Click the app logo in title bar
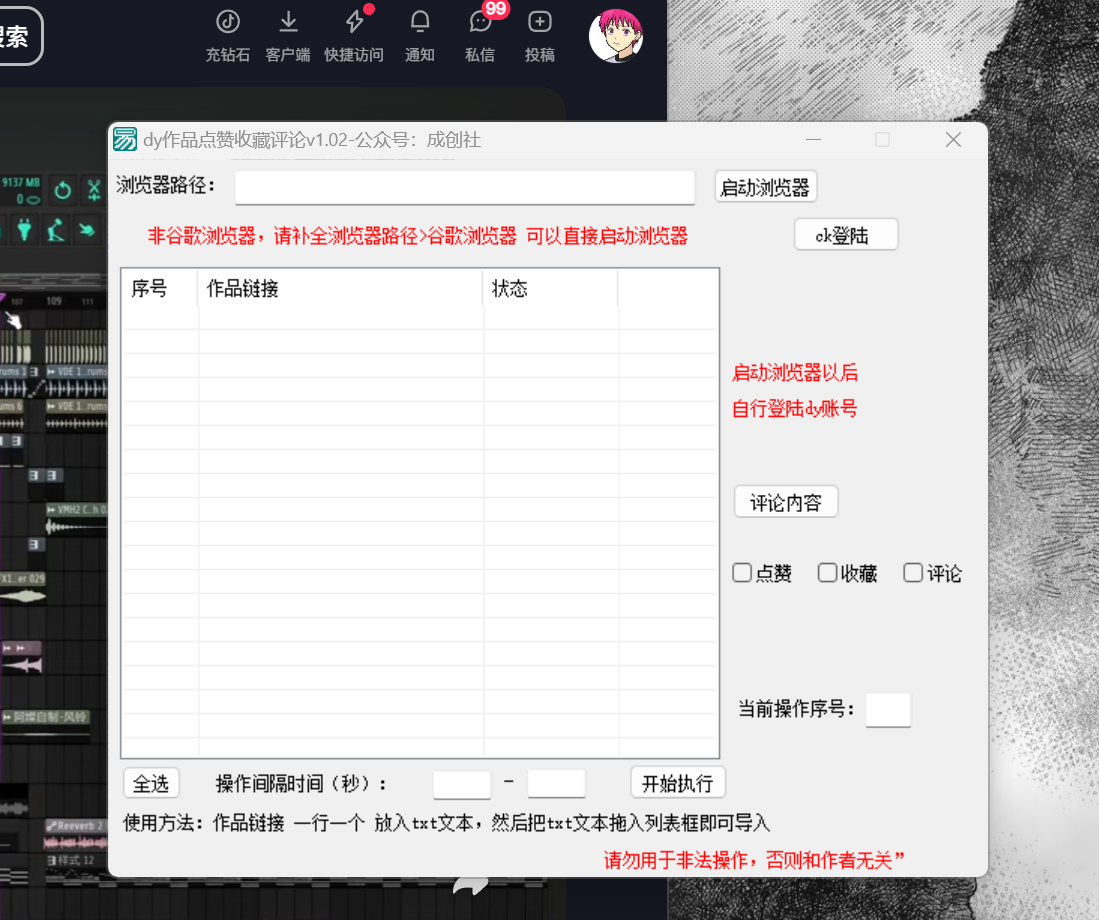The width and height of the screenshot is (1099, 920). (125, 140)
